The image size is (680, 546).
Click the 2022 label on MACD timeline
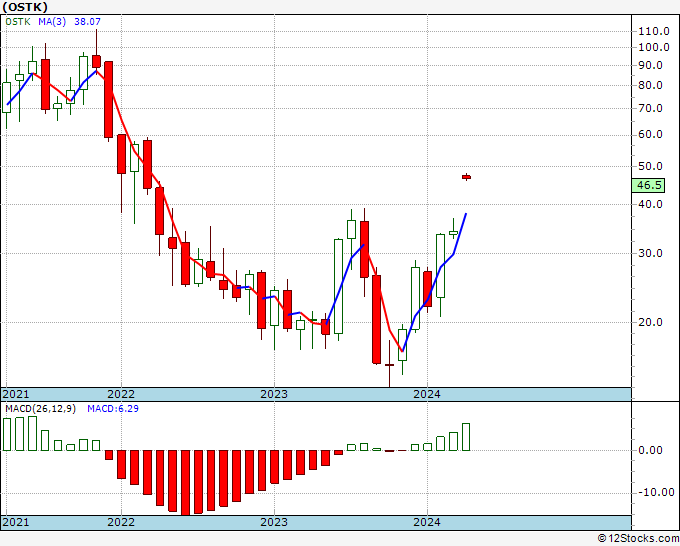point(121,522)
